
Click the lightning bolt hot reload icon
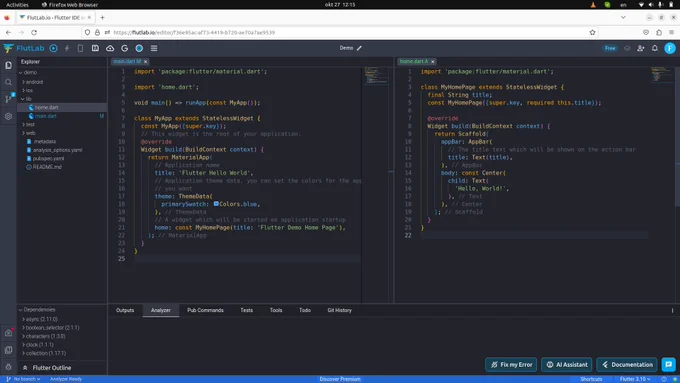tap(67, 48)
